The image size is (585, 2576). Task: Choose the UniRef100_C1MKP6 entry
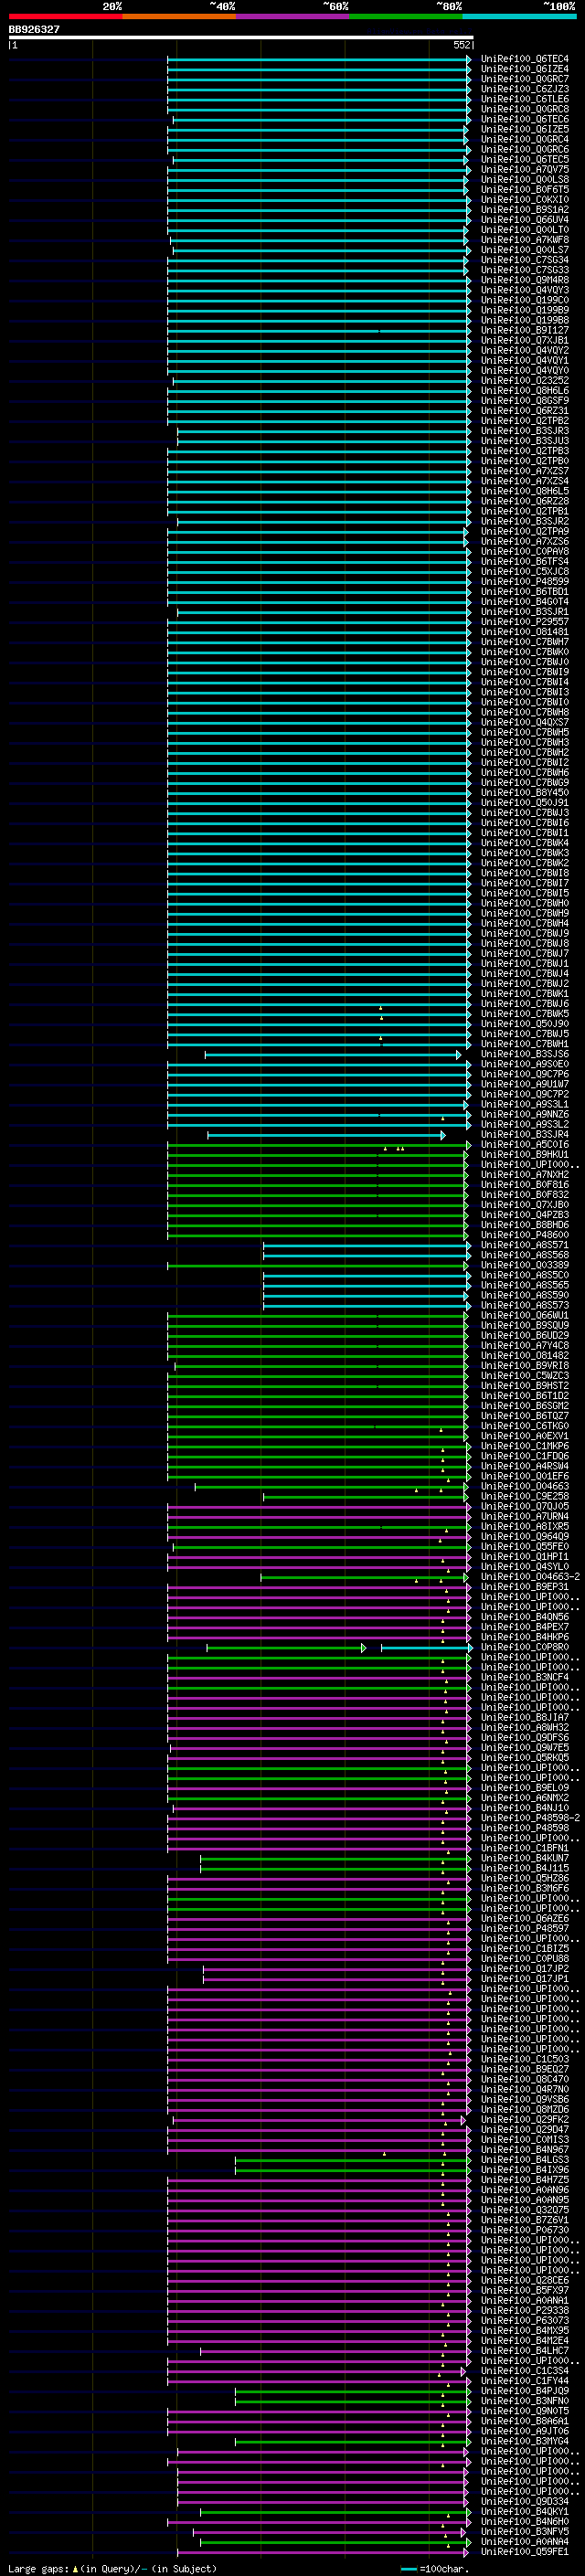click(x=525, y=1446)
